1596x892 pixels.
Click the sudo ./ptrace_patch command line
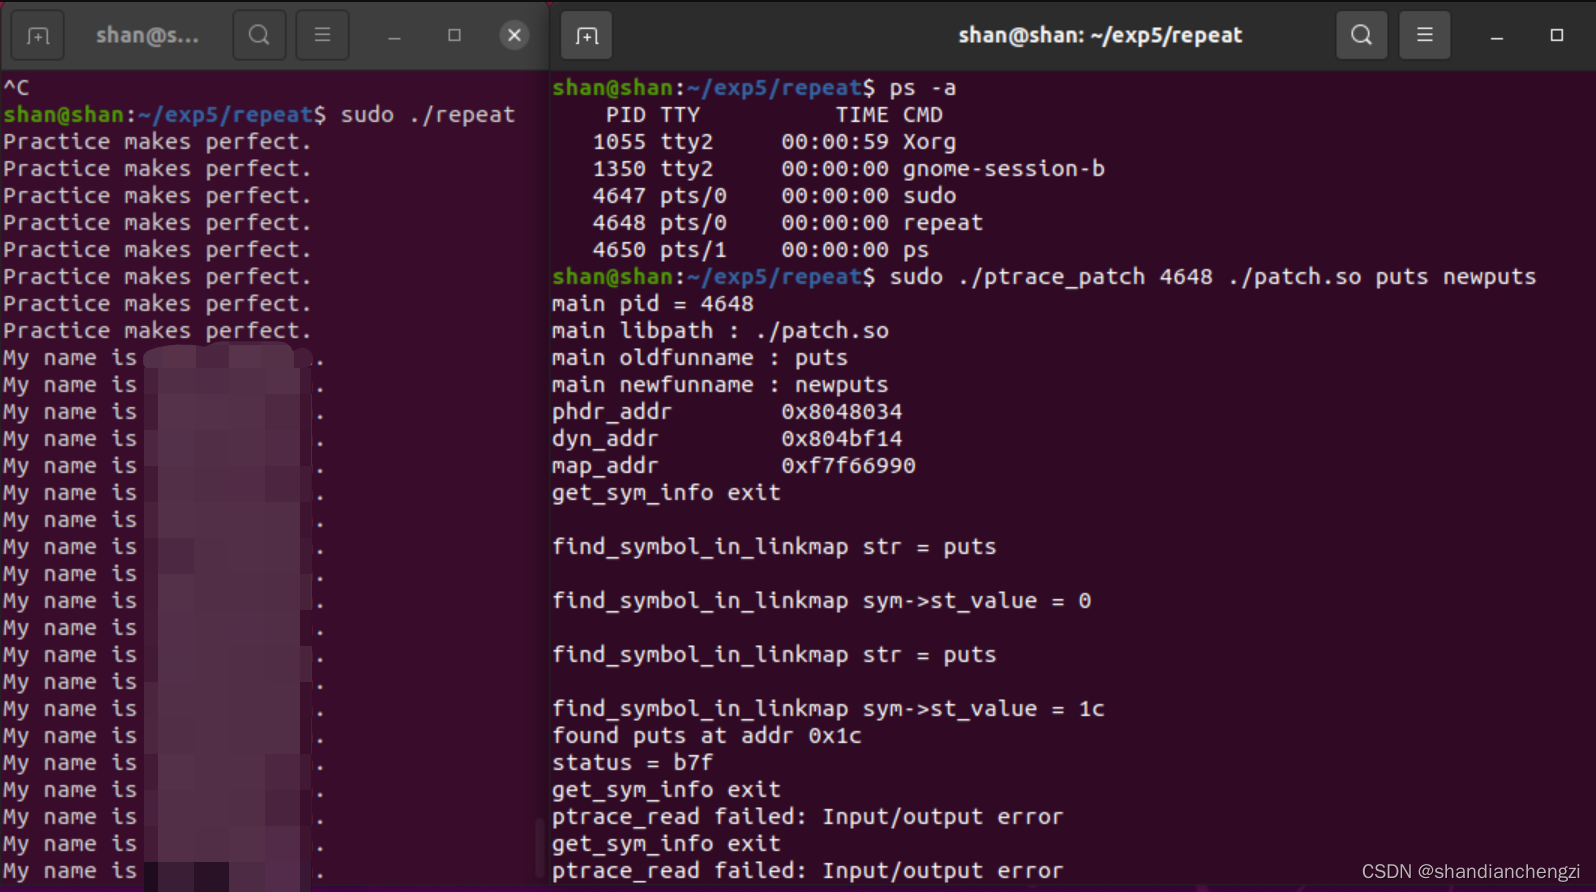pos(1213,277)
